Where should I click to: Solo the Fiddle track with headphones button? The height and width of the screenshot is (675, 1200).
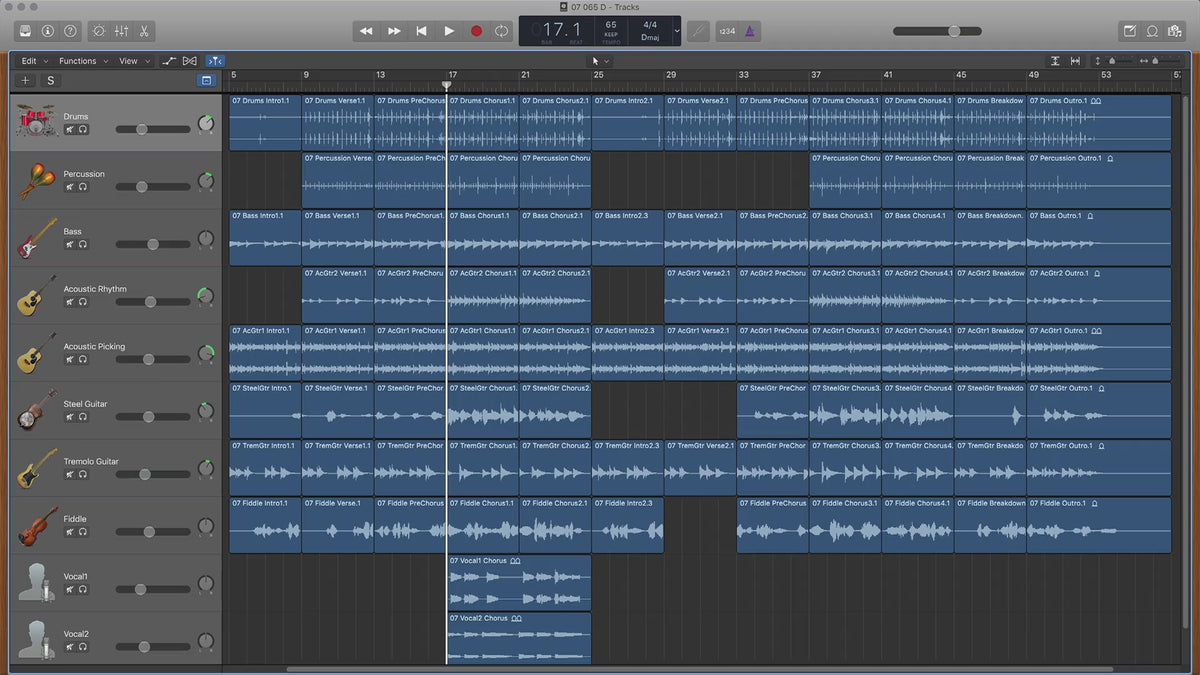coord(83,532)
